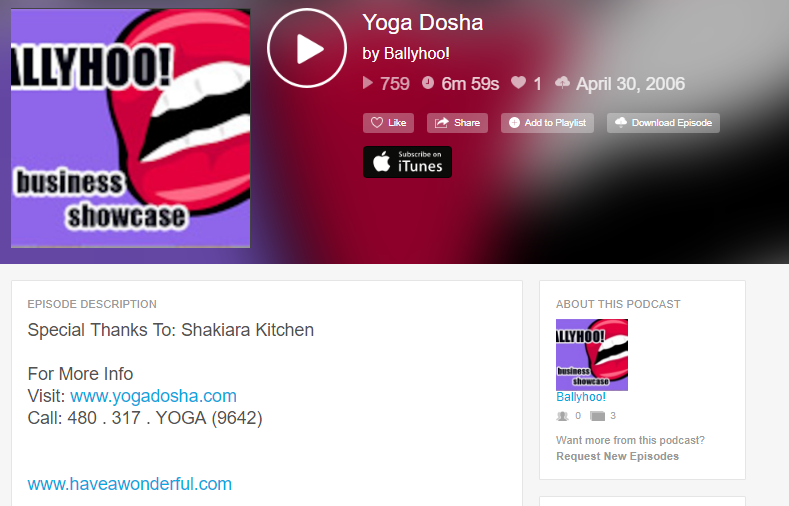Image resolution: width=789 pixels, height=506 pixels.
Task: Click the small Ballyhoo podcast thumbnail
Action: pos(592,355)
